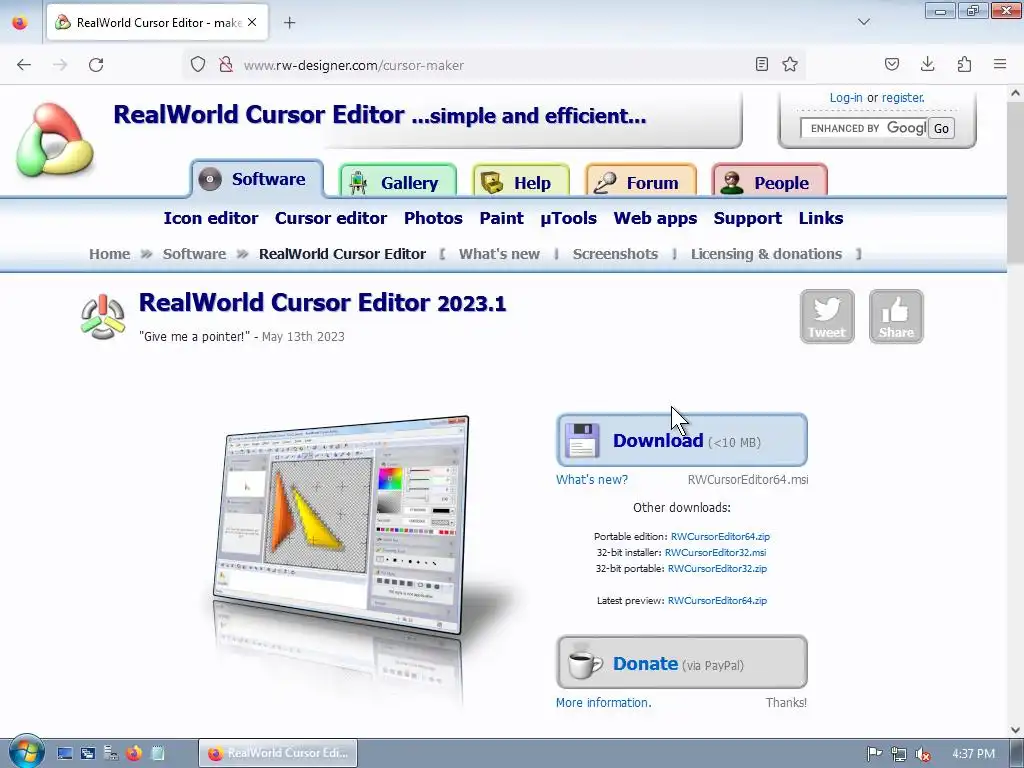
Task: Click the muted volume tray icon
Action: (923, 754)
